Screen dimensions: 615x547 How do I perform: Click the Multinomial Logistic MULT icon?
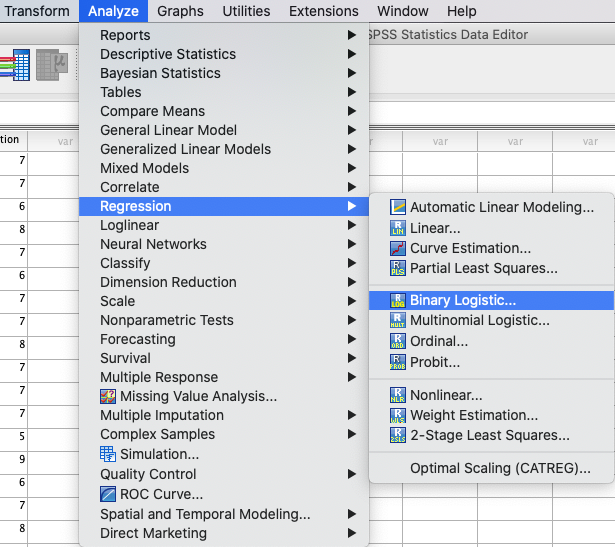pyautogui.click(x=398, y=320)
